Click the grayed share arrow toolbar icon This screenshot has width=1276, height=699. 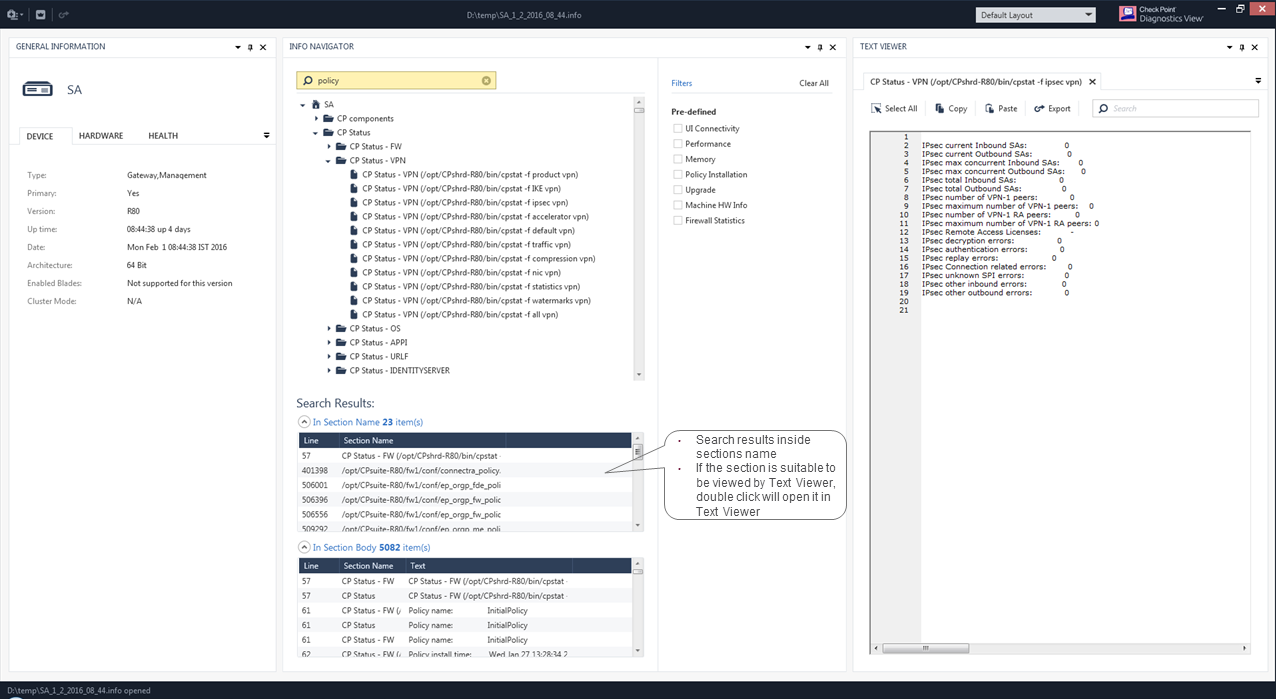point(63,15)
